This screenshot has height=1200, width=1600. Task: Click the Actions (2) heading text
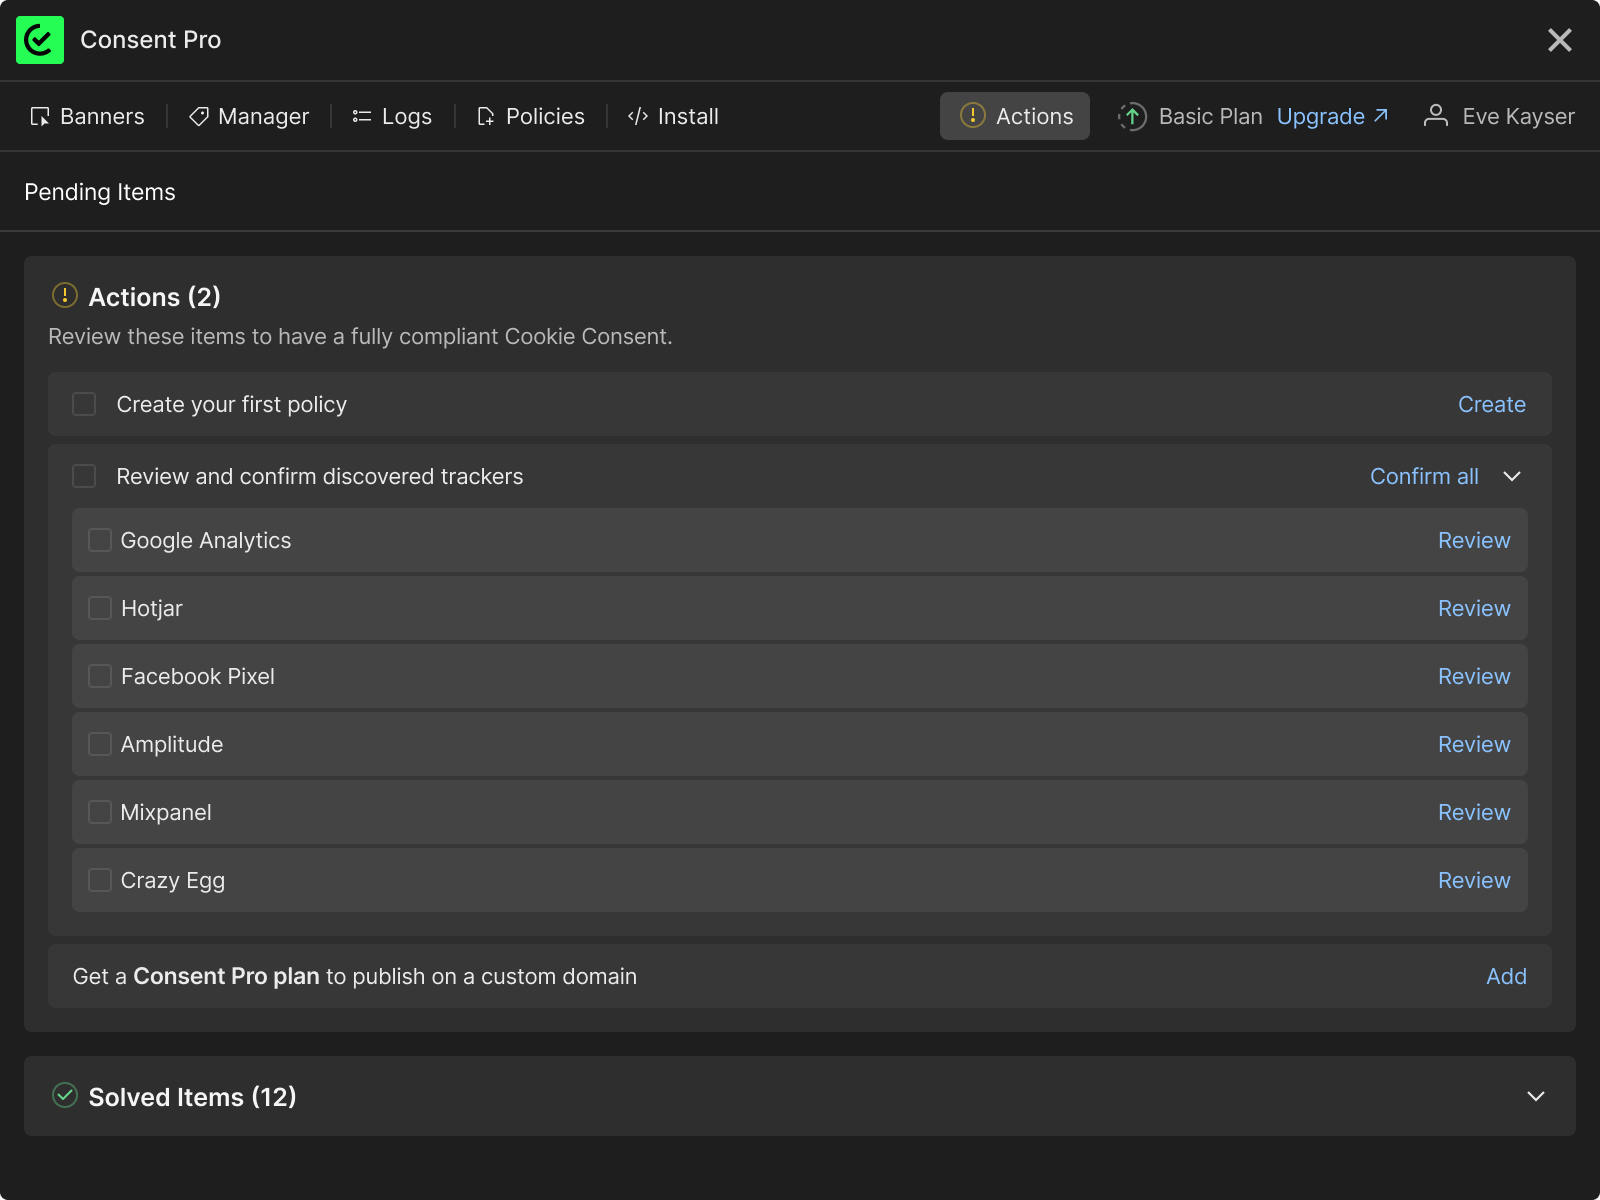coord(155,297)
